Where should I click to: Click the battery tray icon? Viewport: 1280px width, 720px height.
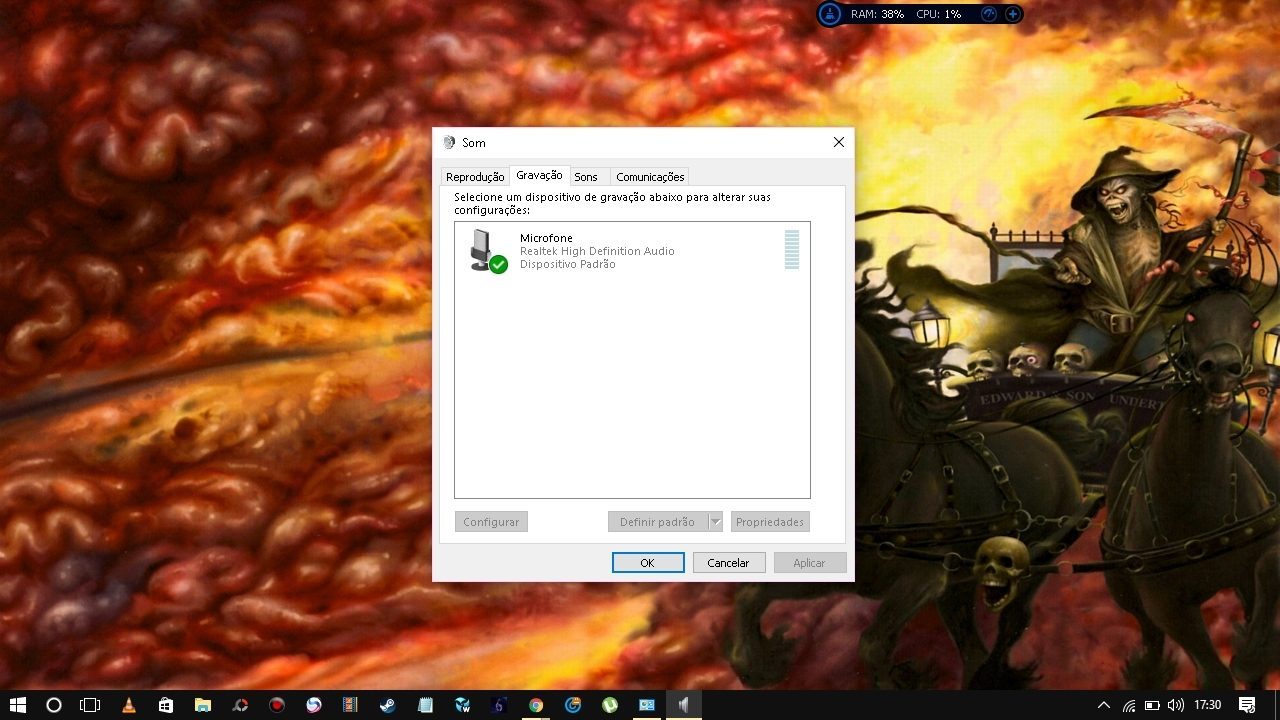pos(1152,705)
